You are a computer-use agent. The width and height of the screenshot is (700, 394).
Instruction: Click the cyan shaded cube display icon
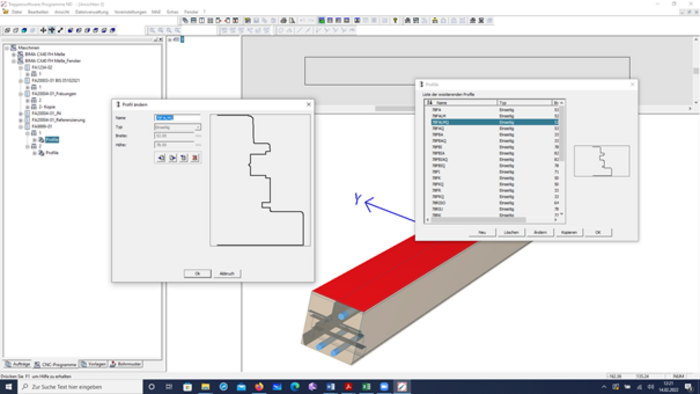click(x=24, y=30)
